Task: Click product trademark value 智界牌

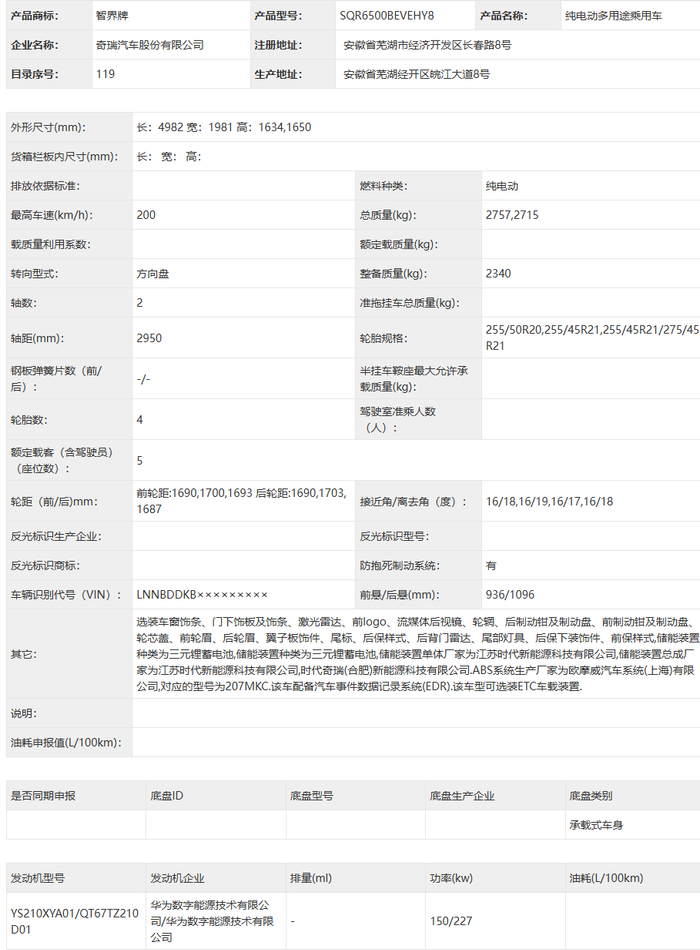Action: point(112,16)
